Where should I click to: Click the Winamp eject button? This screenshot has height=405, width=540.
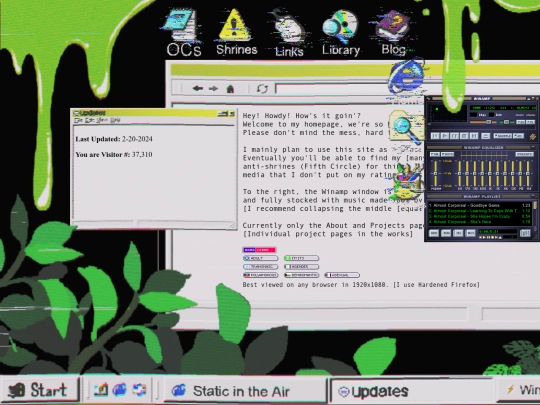(486, 136)
